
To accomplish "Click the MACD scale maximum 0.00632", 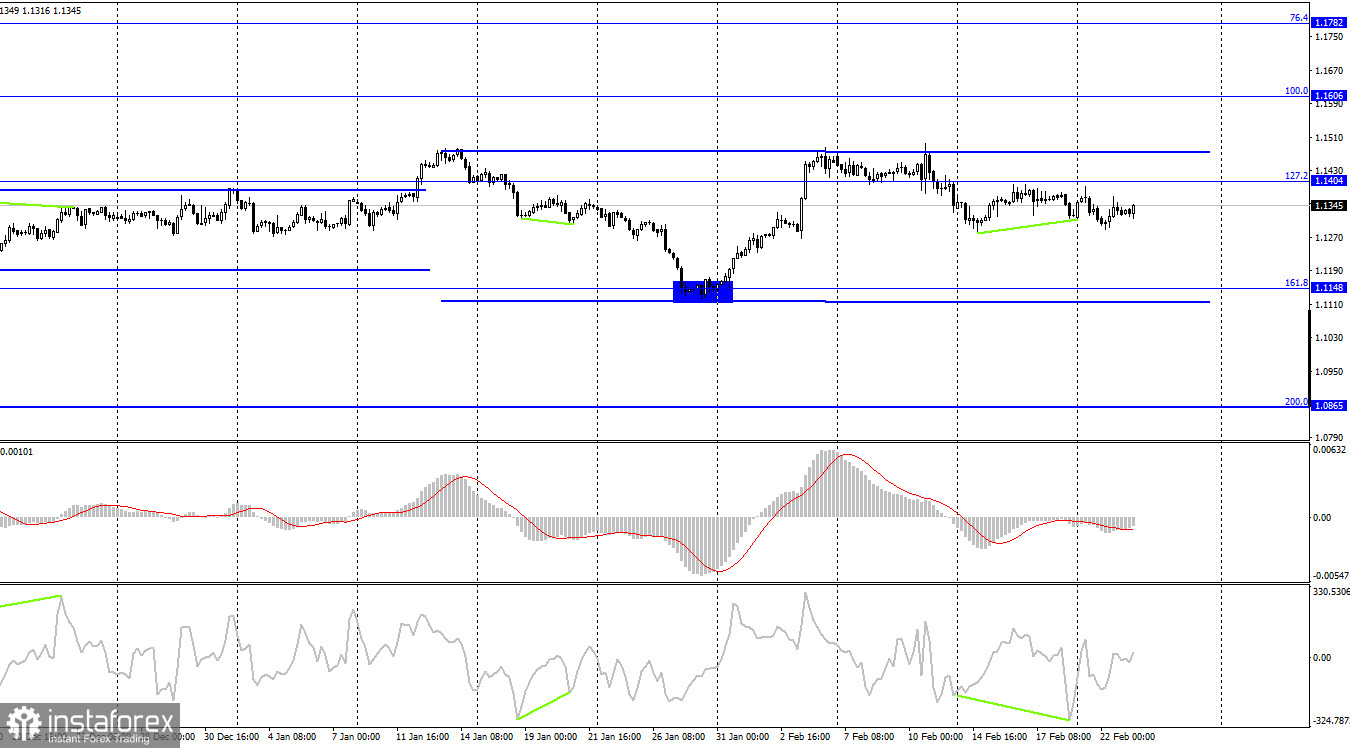I will click(x=1329, y=450).
